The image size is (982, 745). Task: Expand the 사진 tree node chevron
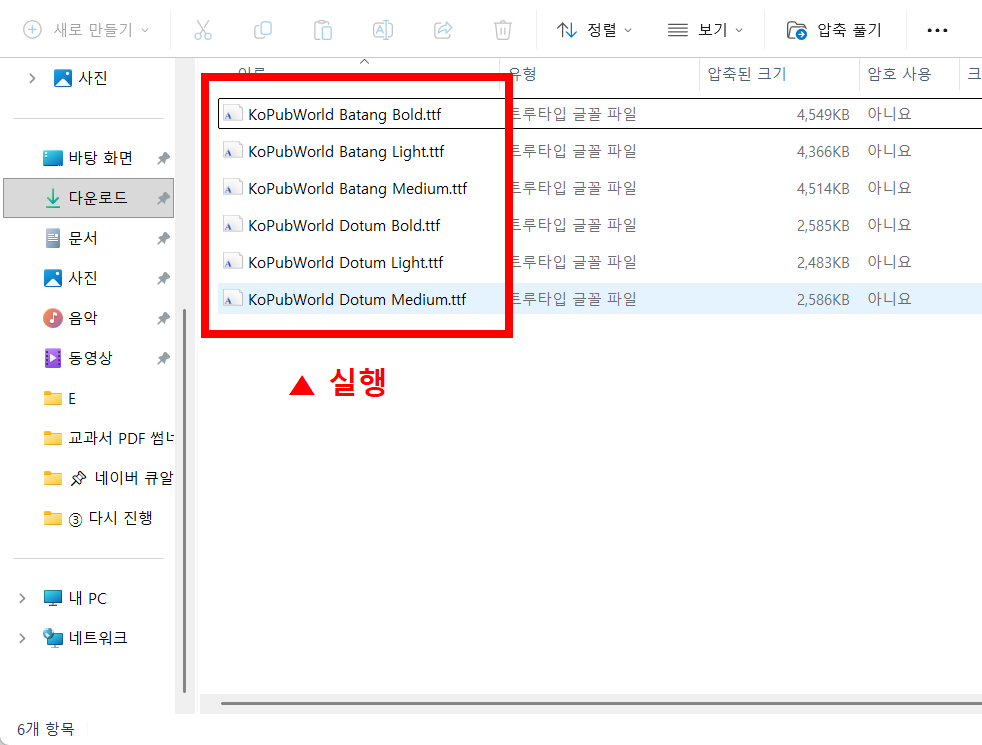tap(32, 78)
